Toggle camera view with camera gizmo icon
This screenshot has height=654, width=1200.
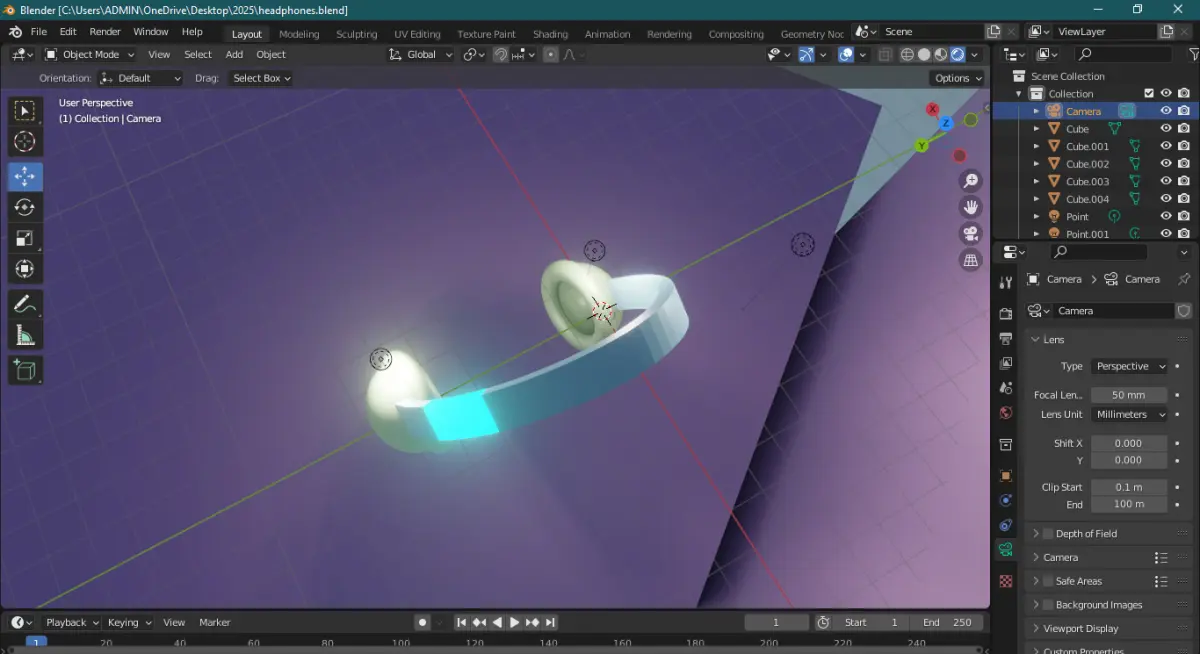coord(970,234)
